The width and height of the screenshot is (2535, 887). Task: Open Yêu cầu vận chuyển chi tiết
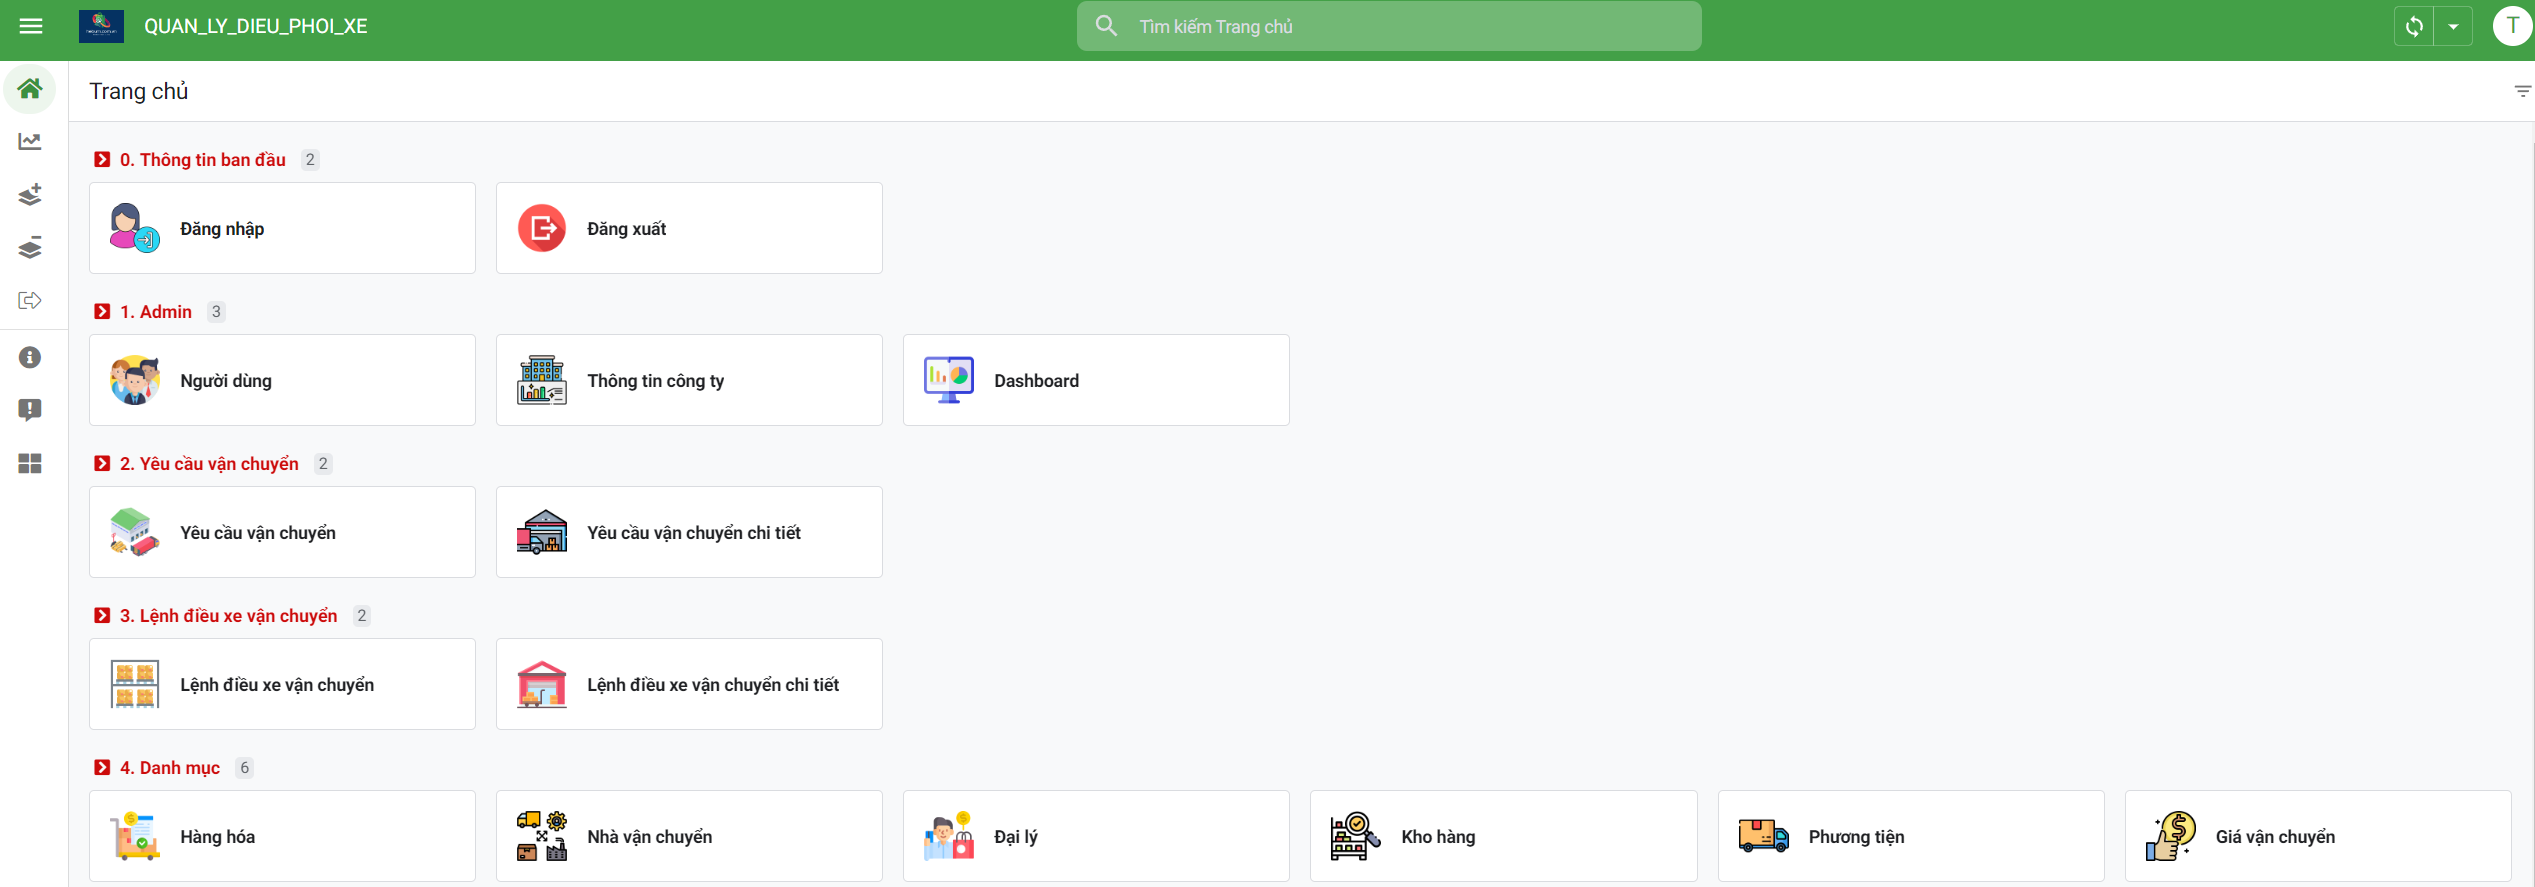689,532
